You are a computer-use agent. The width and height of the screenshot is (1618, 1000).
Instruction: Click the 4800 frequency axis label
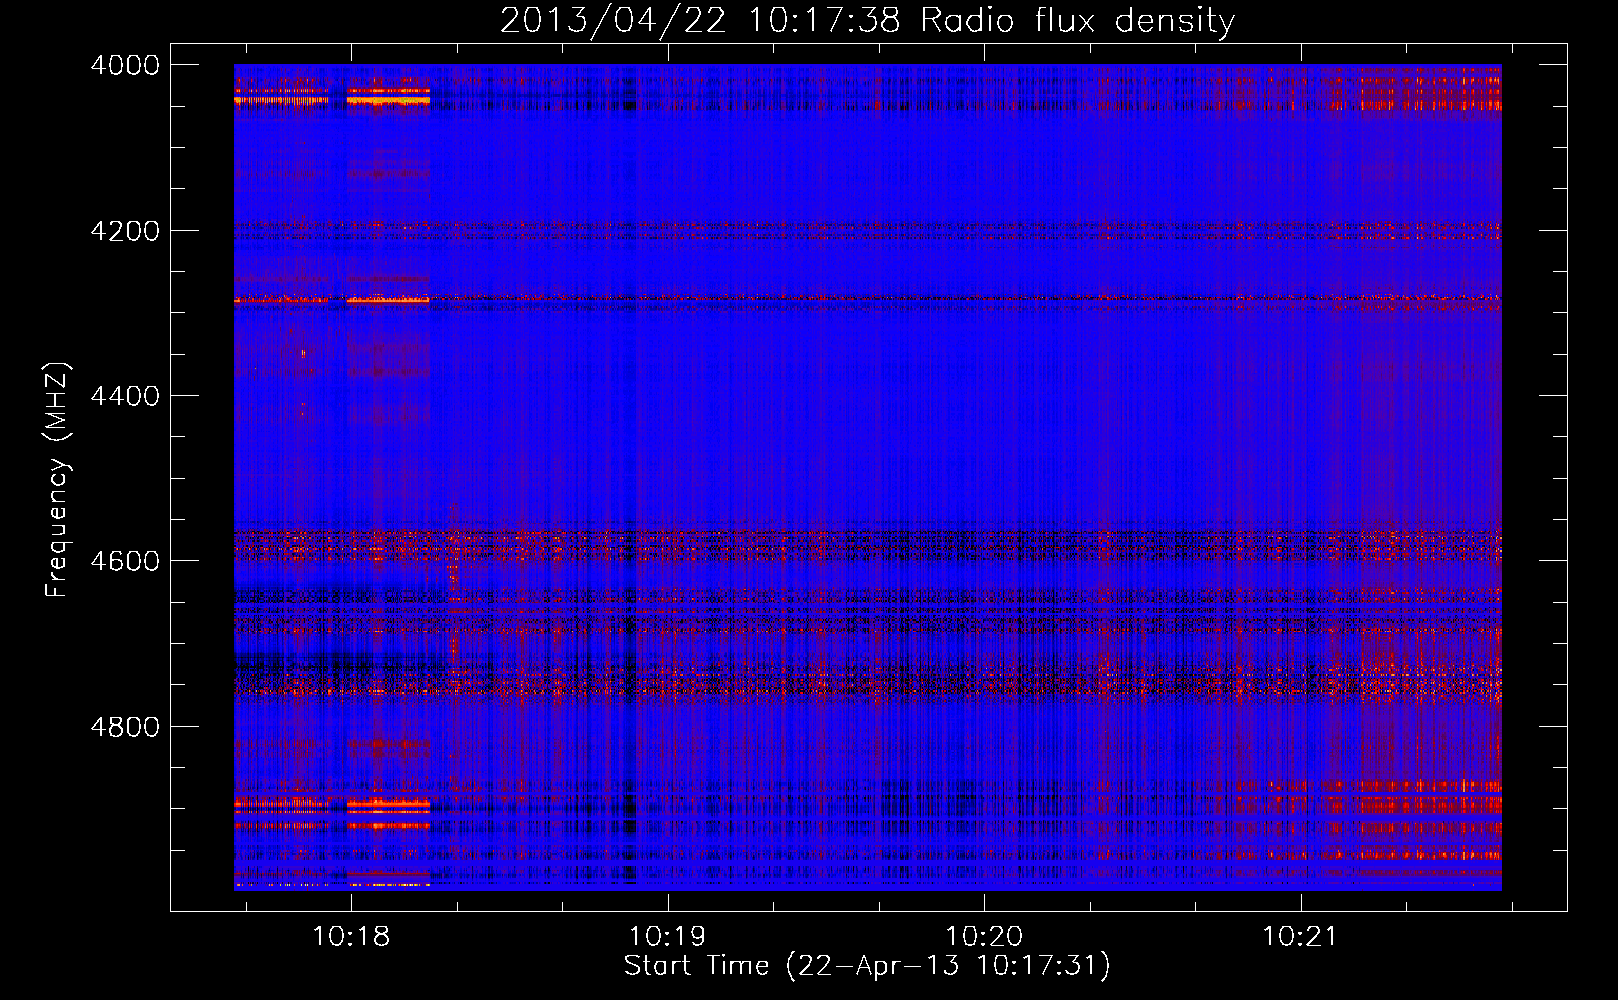click(x=125, y=727)
